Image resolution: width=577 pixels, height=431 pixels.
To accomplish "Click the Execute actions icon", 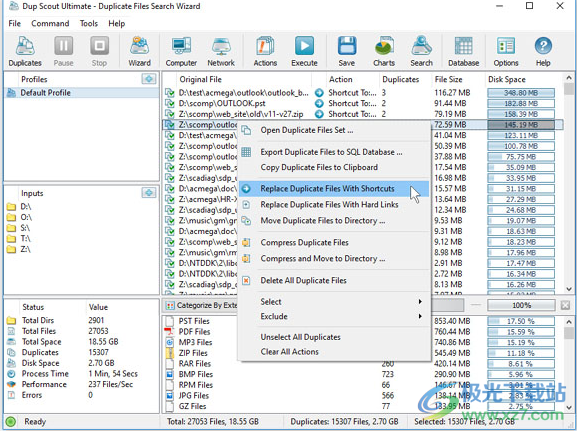I will point(304,52).
